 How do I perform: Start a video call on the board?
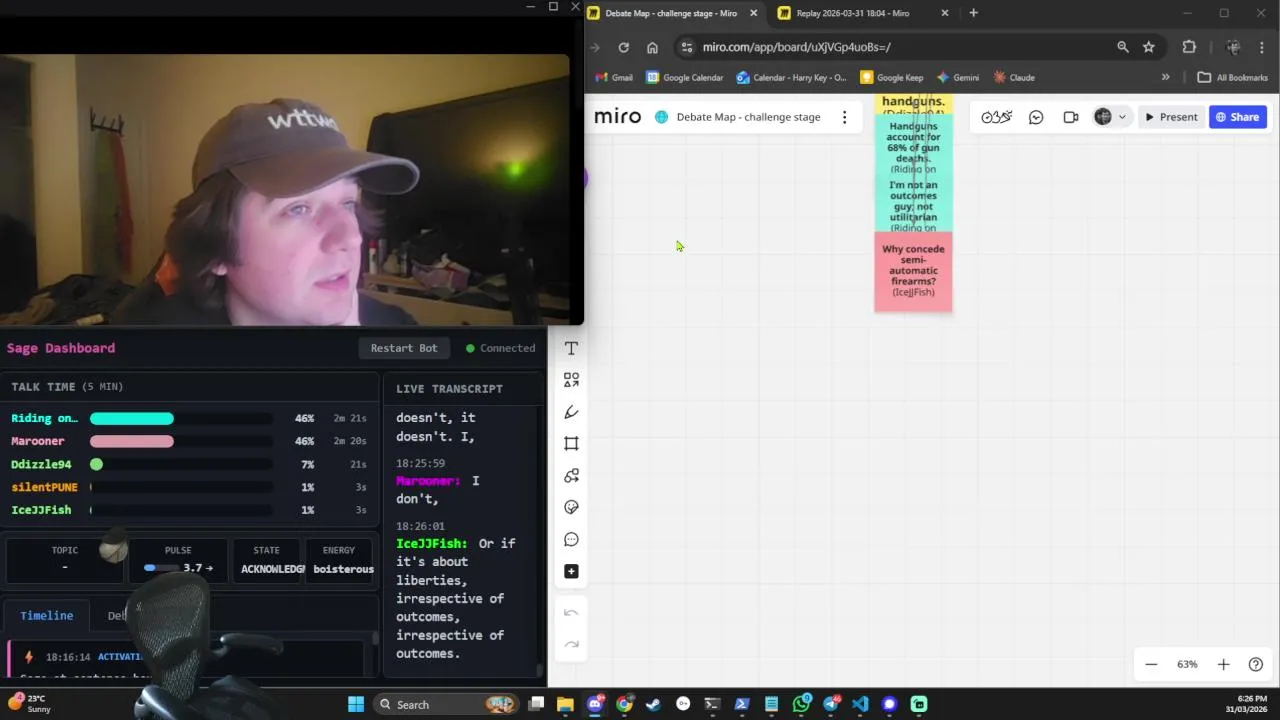(x=1071, y=117)
